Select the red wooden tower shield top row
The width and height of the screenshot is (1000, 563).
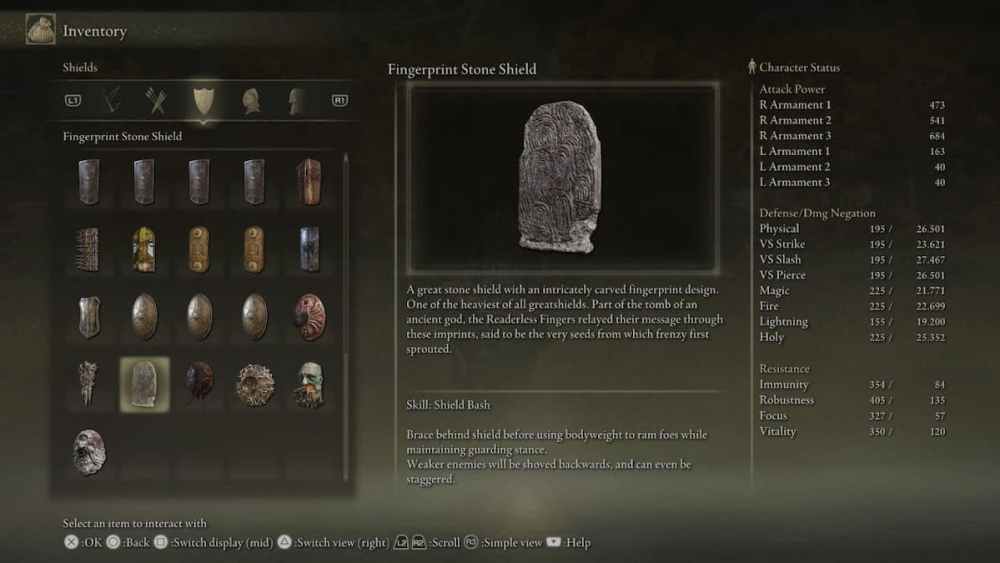coord(309,182)
